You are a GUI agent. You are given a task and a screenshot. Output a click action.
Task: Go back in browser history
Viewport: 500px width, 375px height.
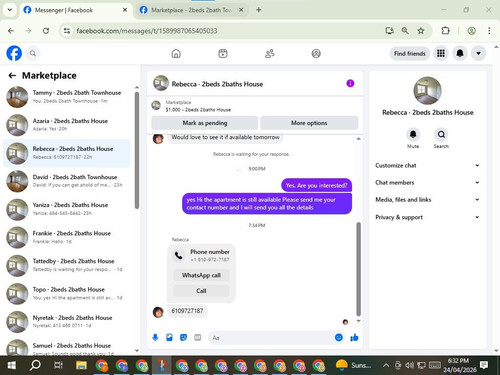click(11, 31)
